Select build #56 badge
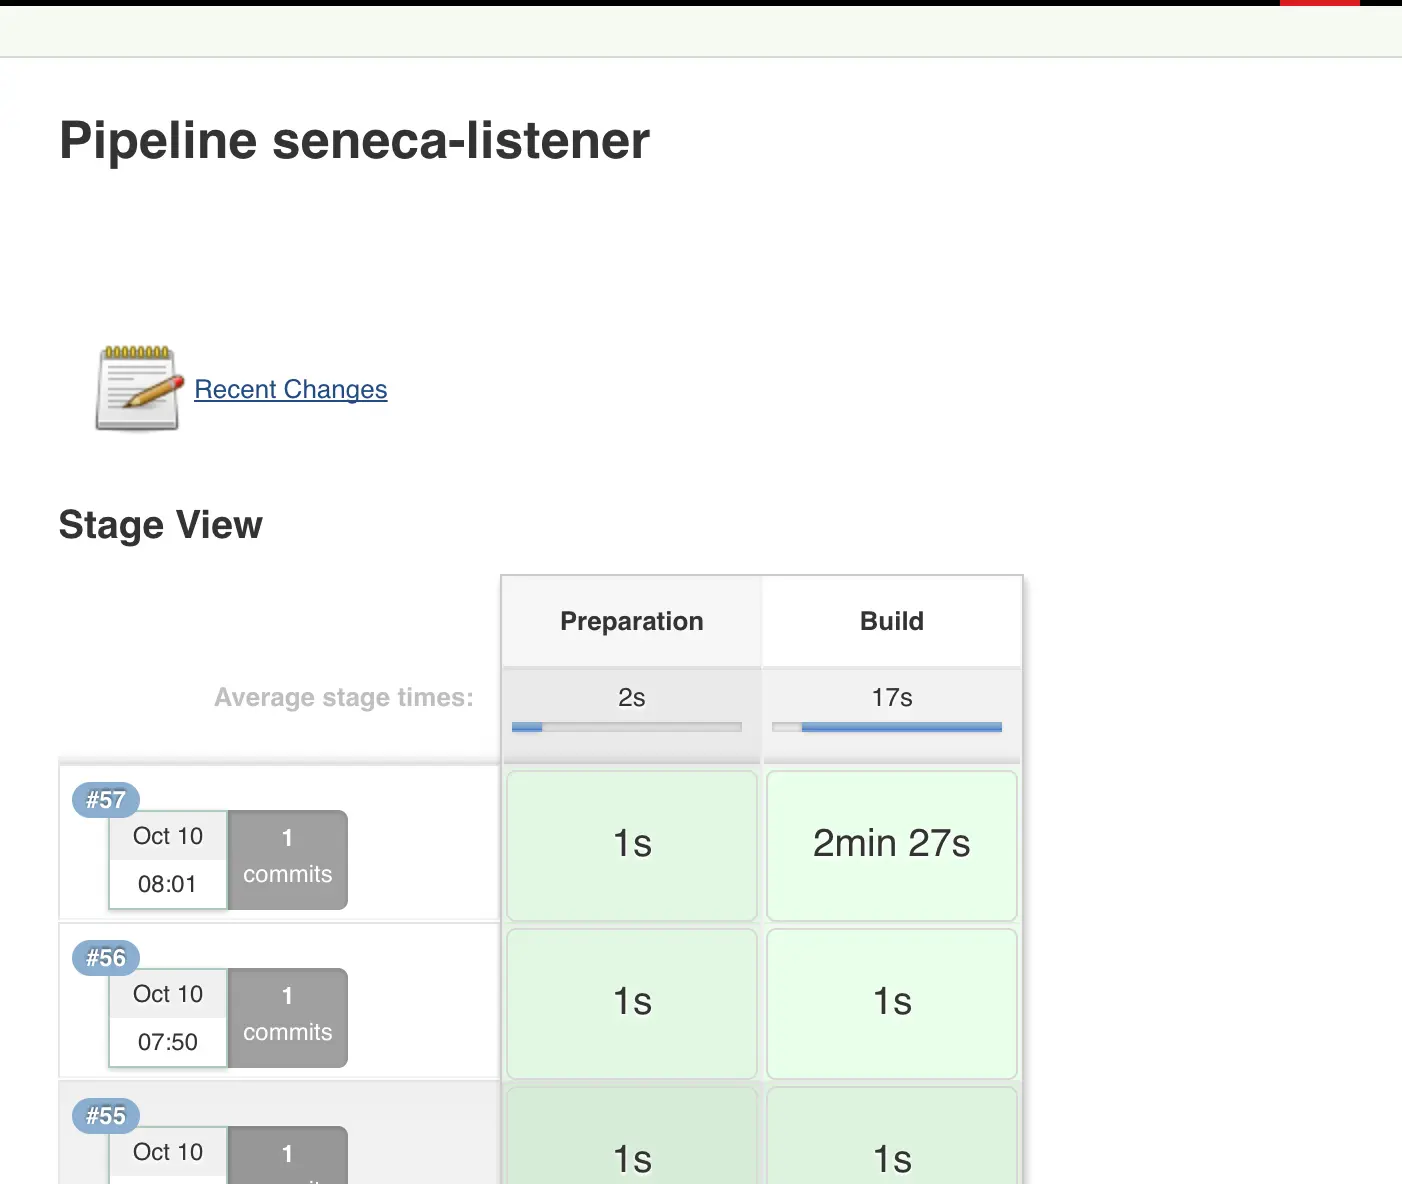 (105, 958)
